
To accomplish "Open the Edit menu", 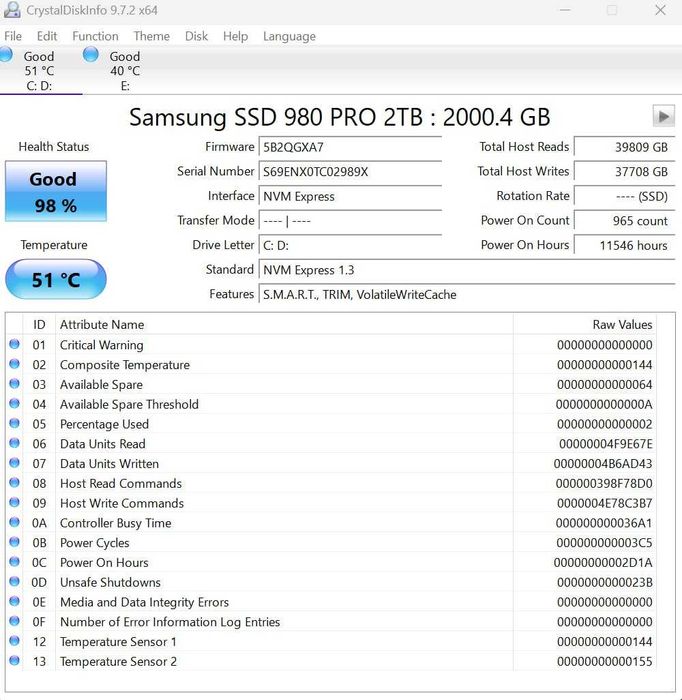I will point(47,36).
